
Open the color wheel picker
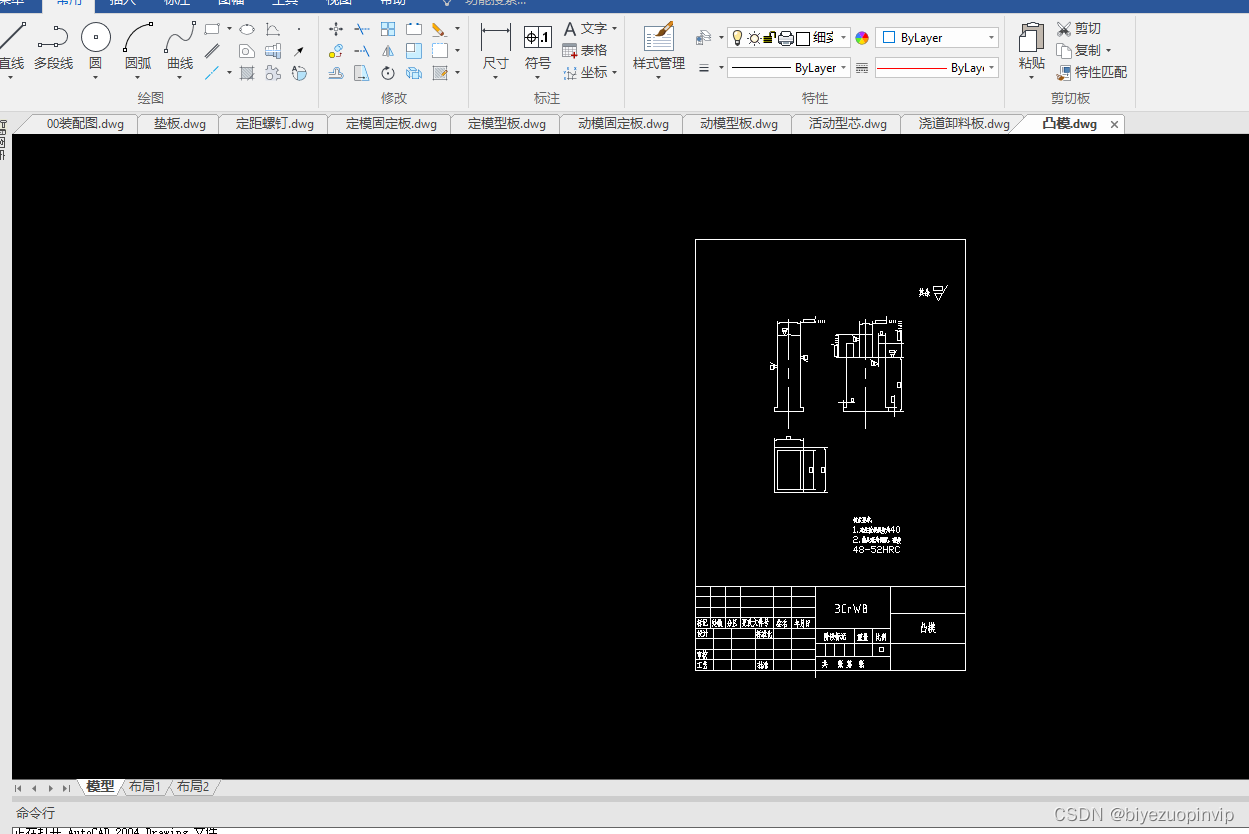coord(862,38)
